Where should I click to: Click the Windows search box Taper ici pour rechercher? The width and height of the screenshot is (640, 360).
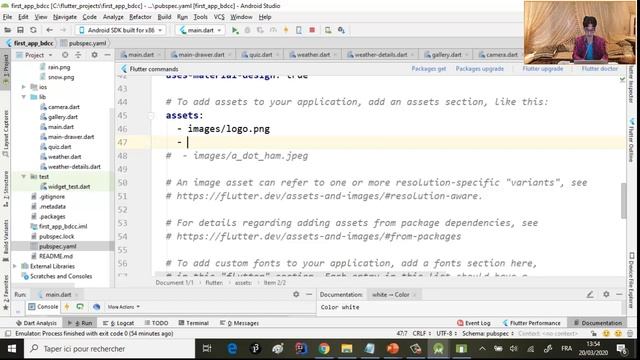[109, 349]
